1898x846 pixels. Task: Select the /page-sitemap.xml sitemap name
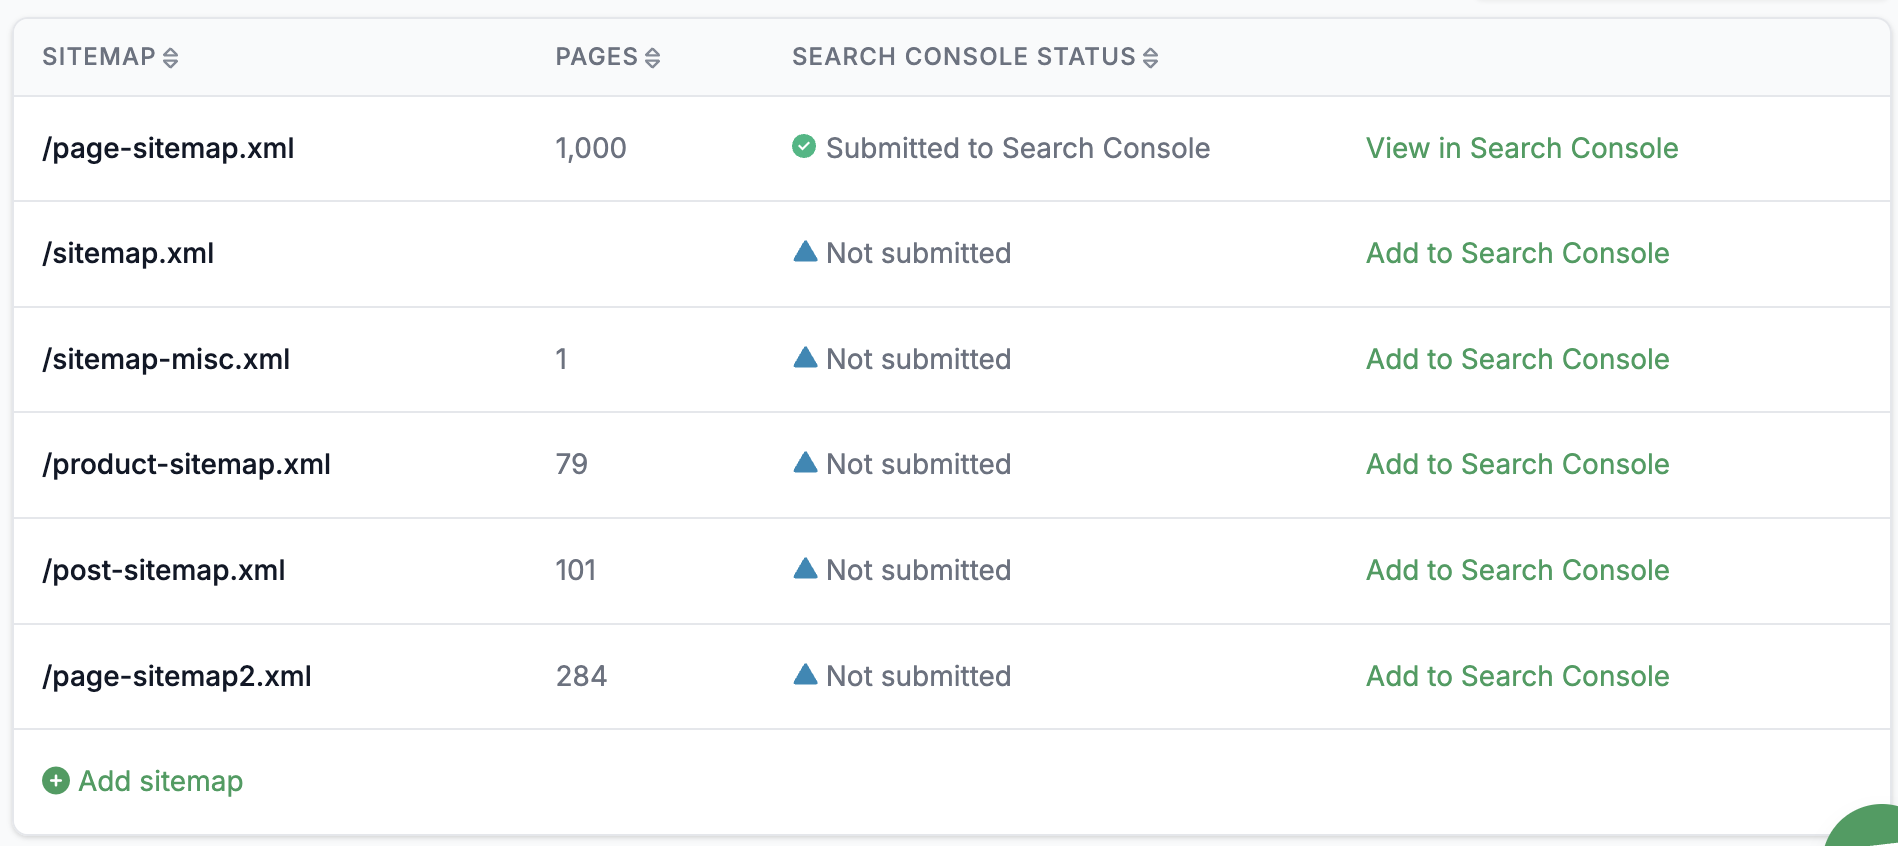[168, 148]
